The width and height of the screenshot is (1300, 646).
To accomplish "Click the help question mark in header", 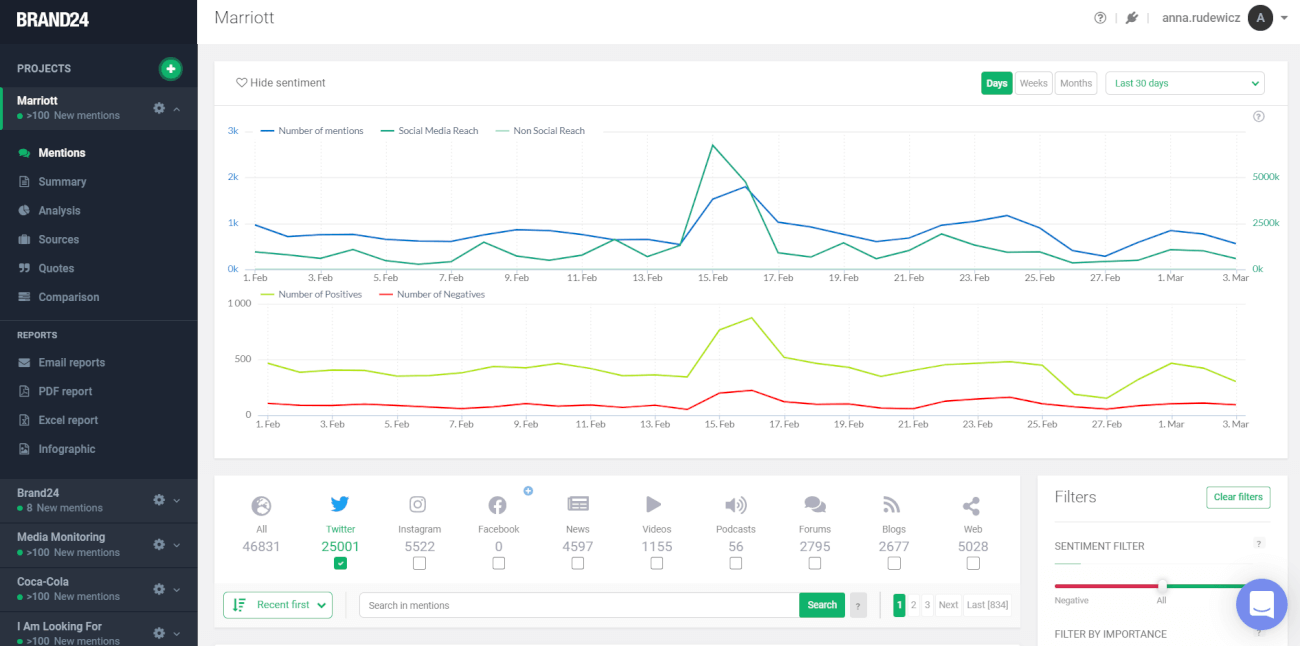I will point(1100,18).
